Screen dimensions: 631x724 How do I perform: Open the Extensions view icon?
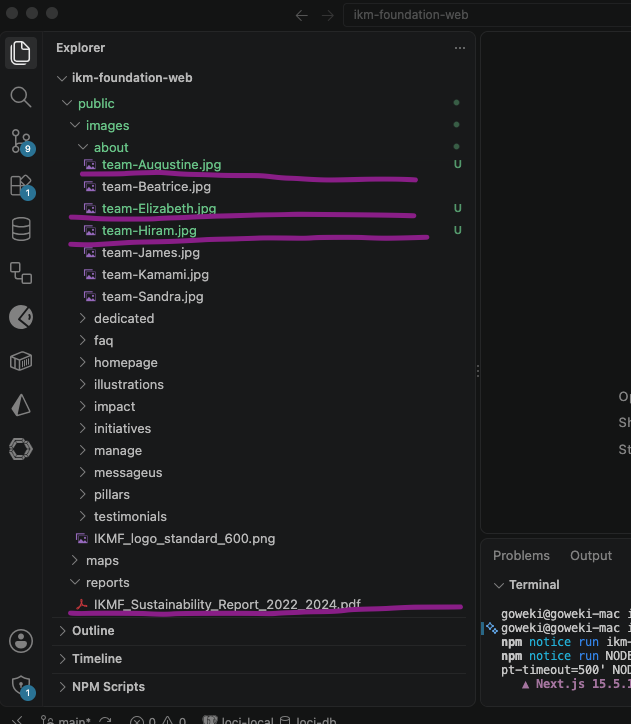tap(22, 186)
